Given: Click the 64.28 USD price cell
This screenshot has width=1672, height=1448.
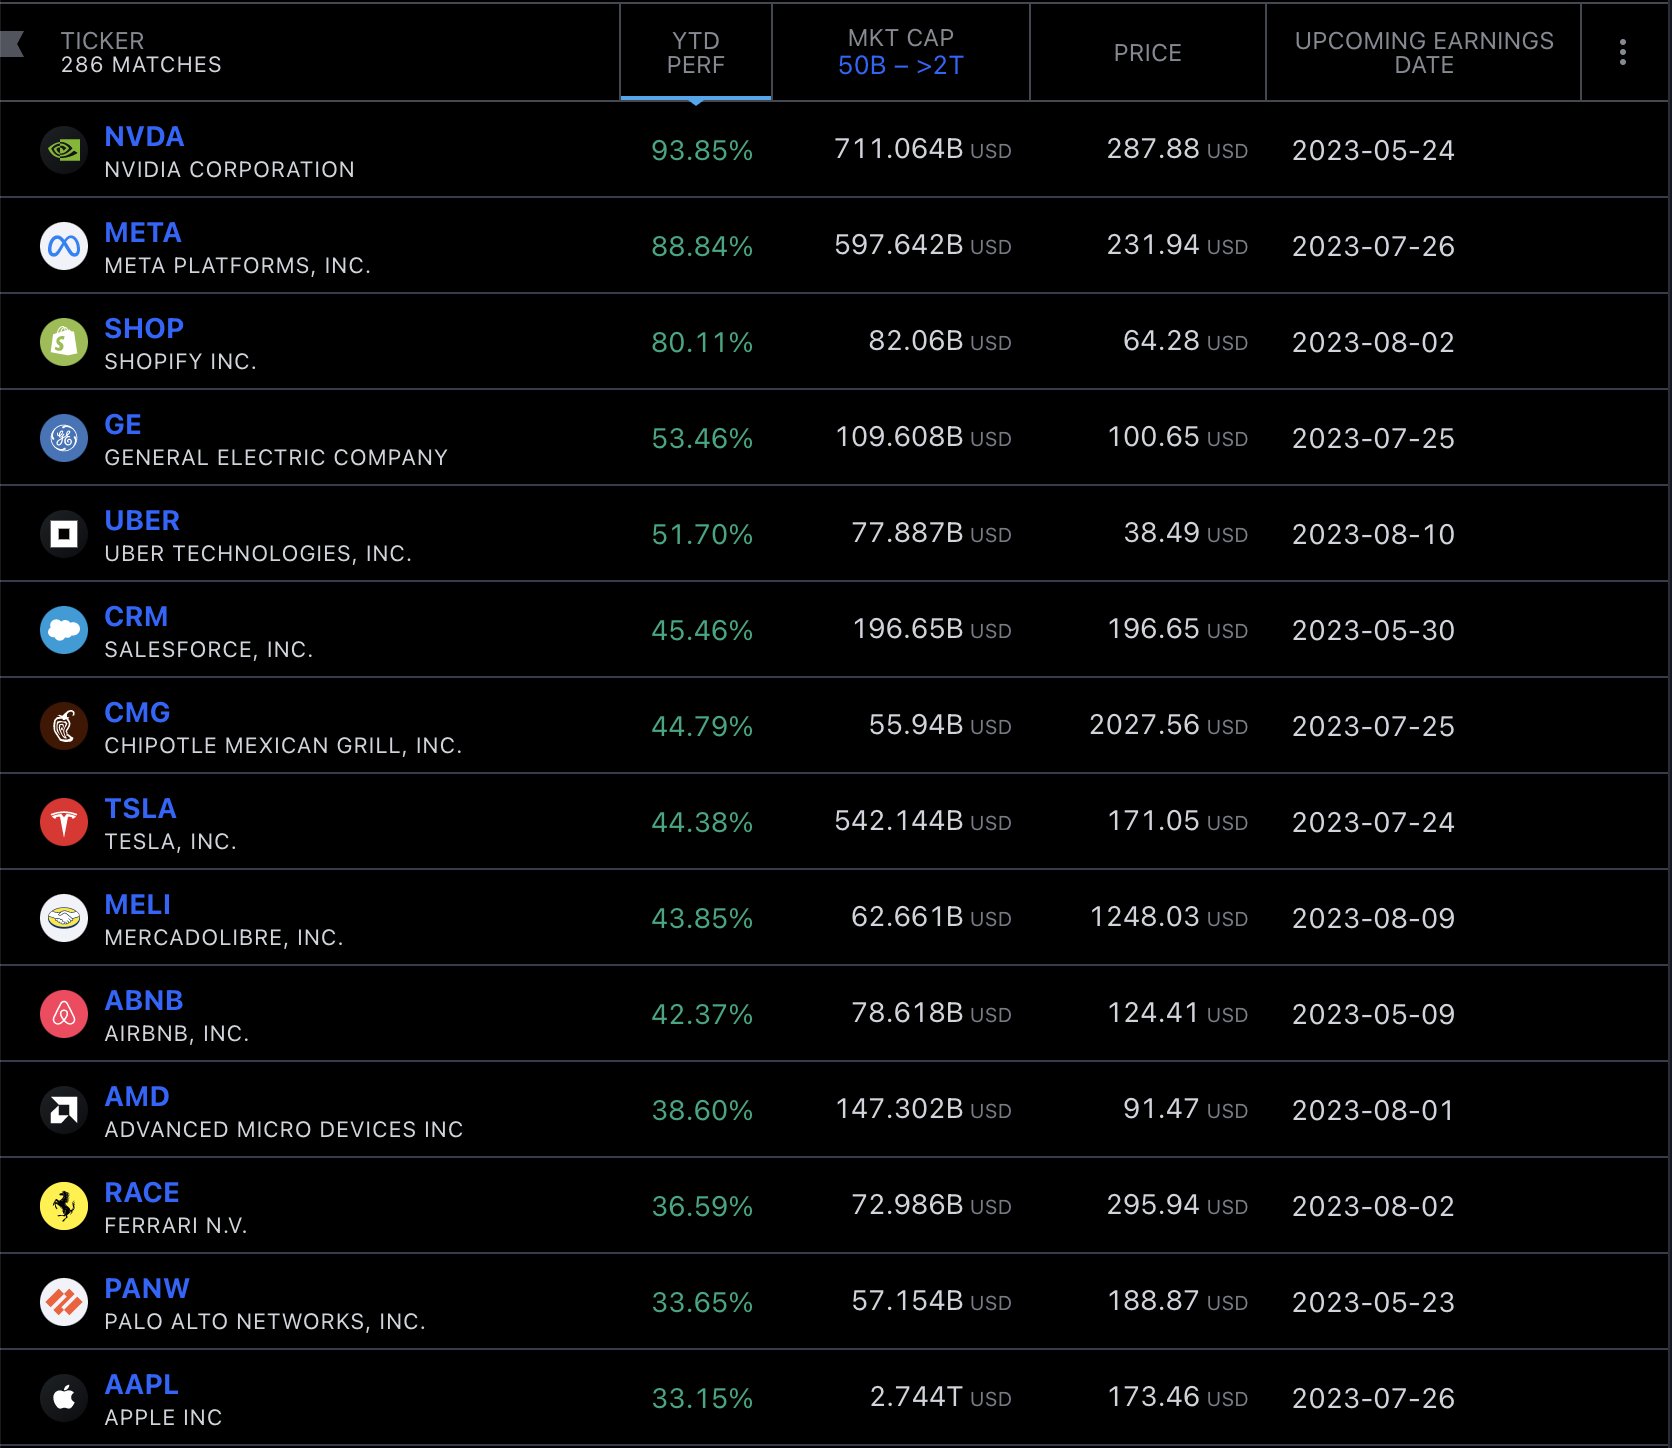Looking at the screenshot, I should click(1186, 341).
